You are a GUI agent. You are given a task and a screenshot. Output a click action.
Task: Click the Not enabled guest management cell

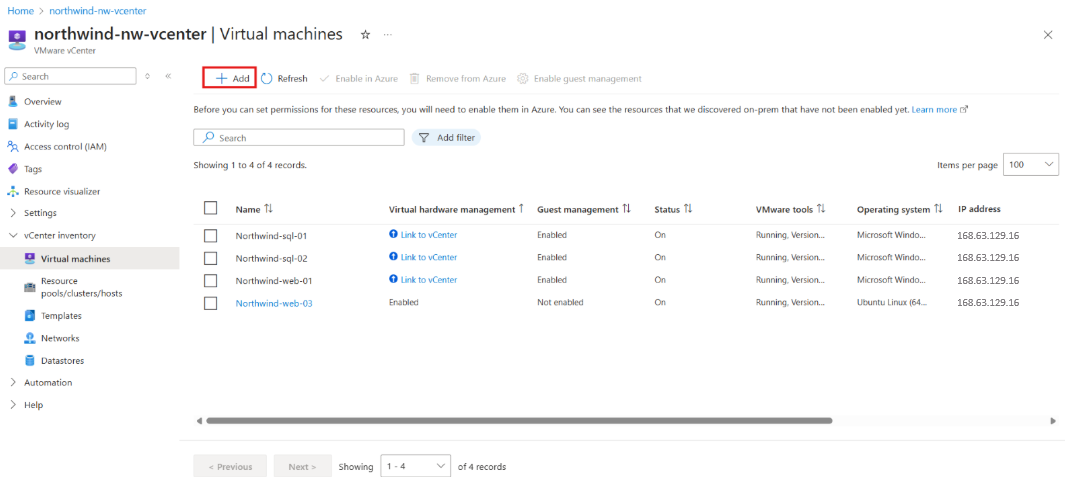[560, 302]
